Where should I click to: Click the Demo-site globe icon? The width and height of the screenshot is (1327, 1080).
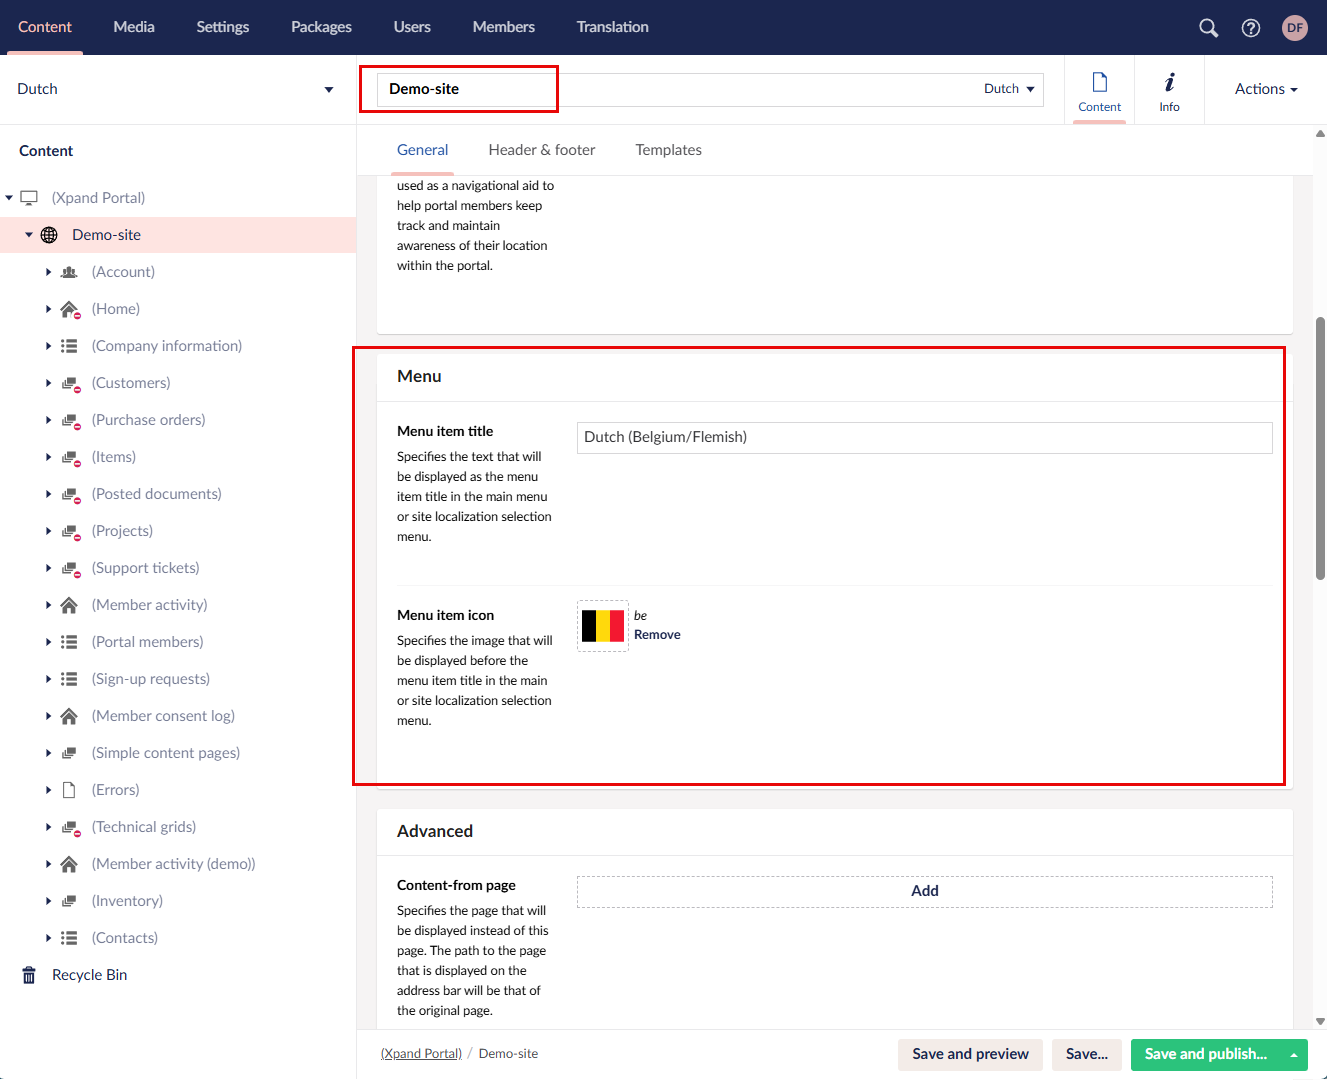pyautogui.click(x=49, y=235)
